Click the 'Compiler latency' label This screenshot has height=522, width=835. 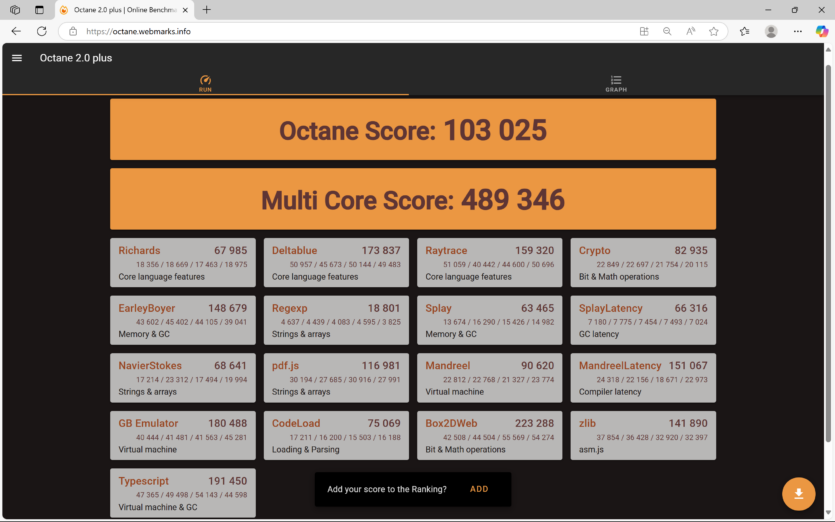point(610,392)
